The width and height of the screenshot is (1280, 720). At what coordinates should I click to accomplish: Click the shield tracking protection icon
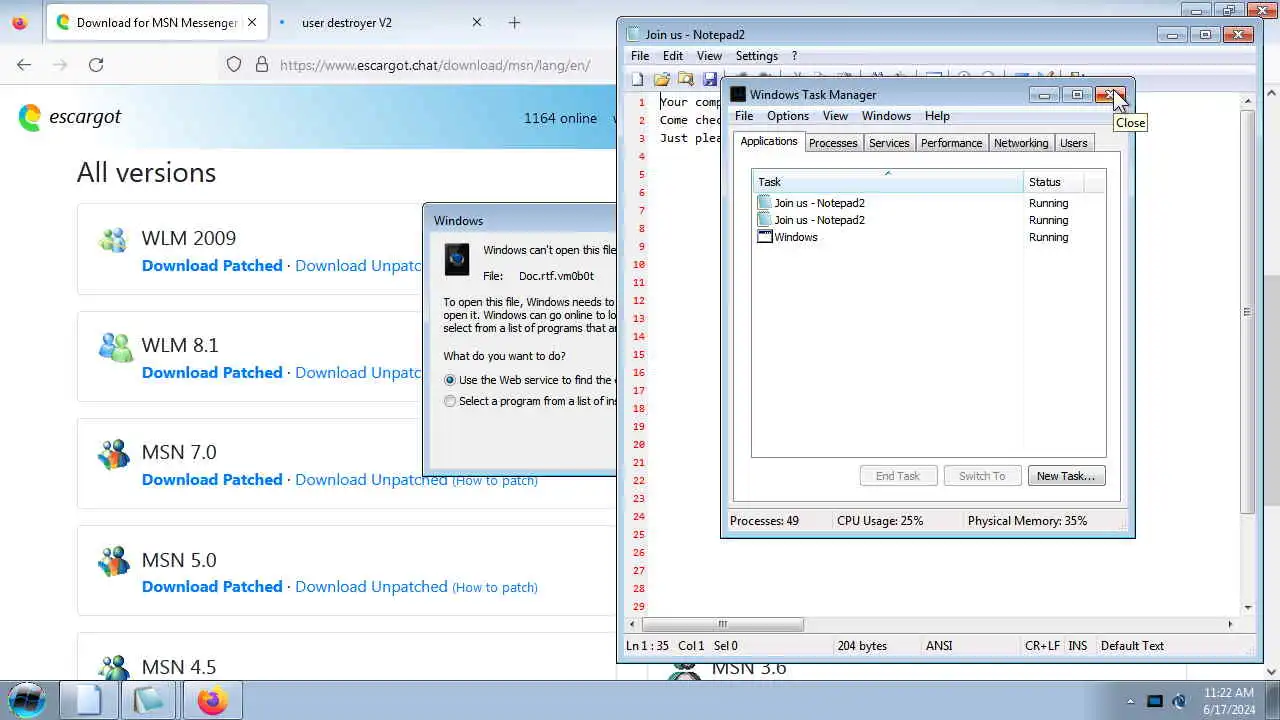click(x=234, y=64)
